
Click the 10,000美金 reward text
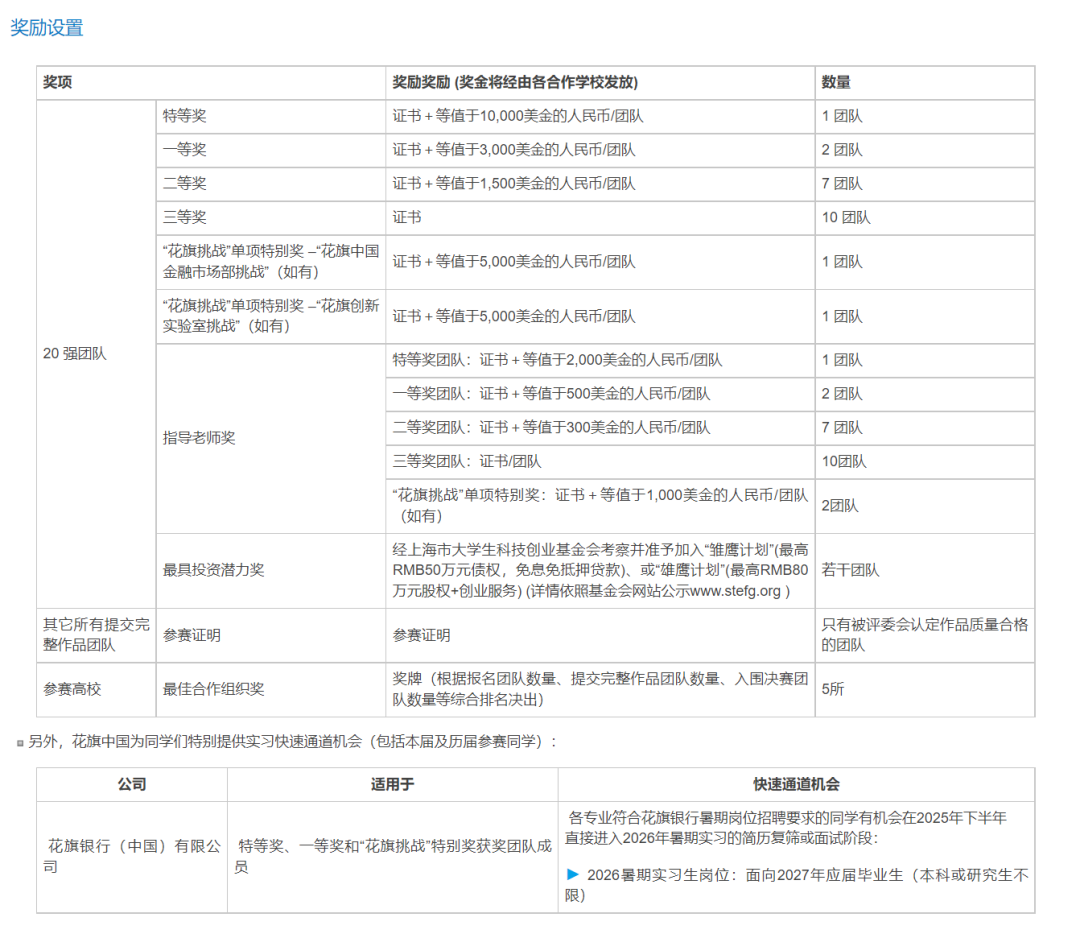click(x=516, y=116)
